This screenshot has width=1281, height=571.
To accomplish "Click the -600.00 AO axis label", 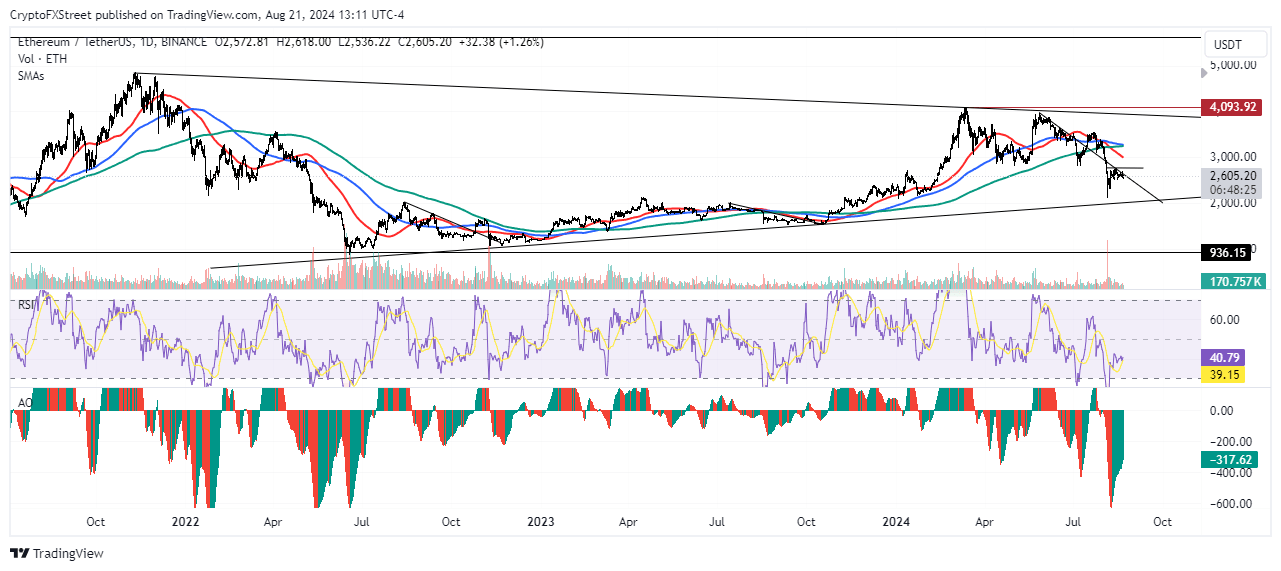I will [x=1232, y=504].
